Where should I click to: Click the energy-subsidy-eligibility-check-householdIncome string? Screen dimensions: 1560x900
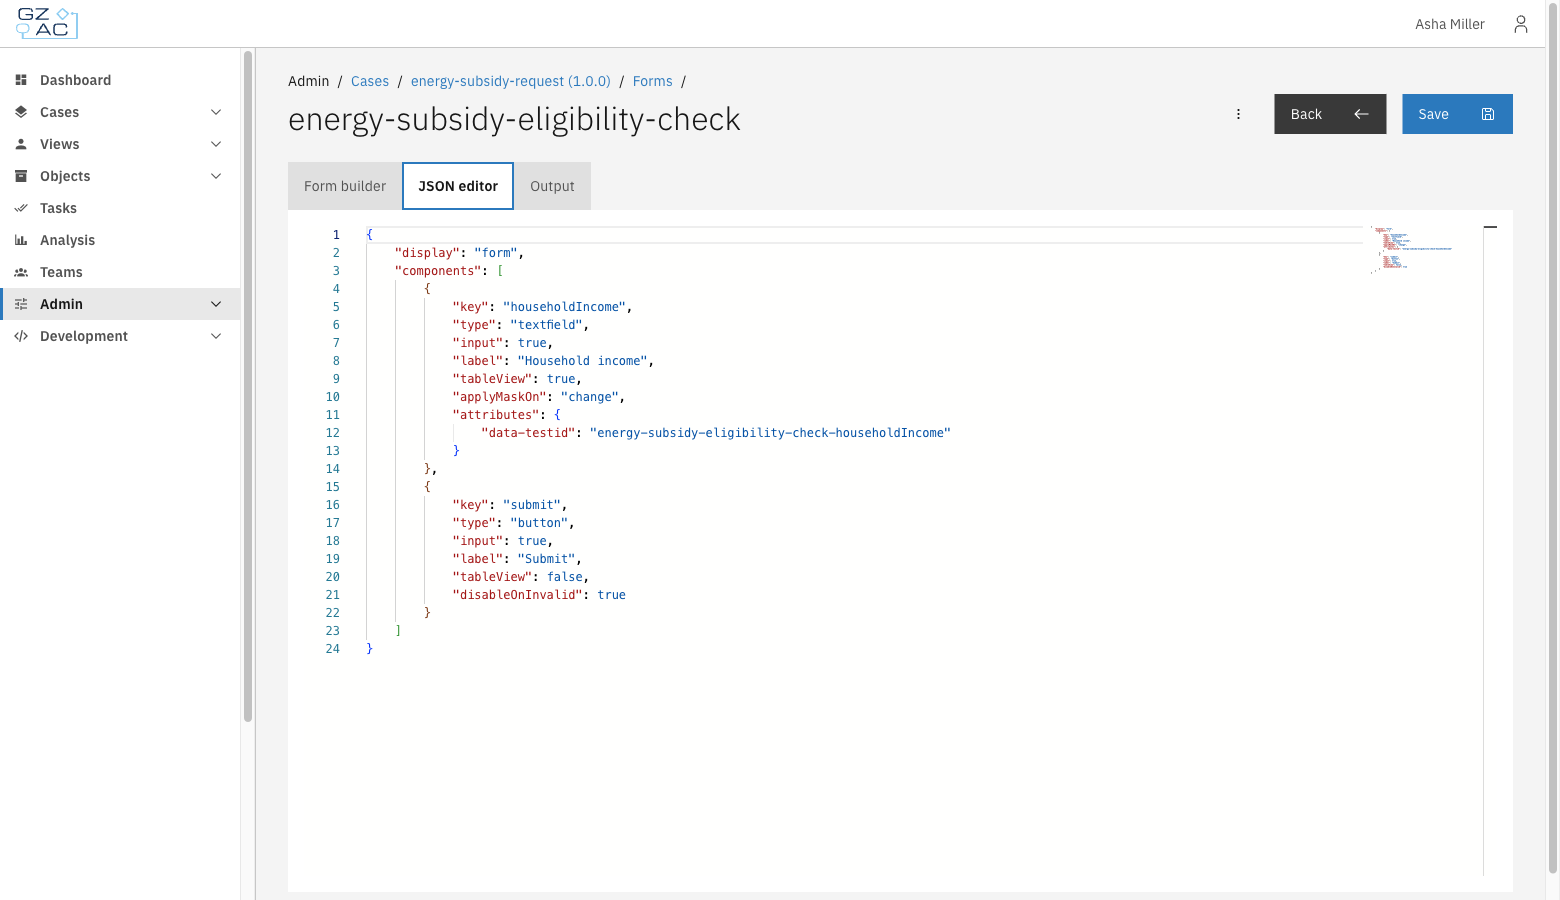(x=770, y=433)
